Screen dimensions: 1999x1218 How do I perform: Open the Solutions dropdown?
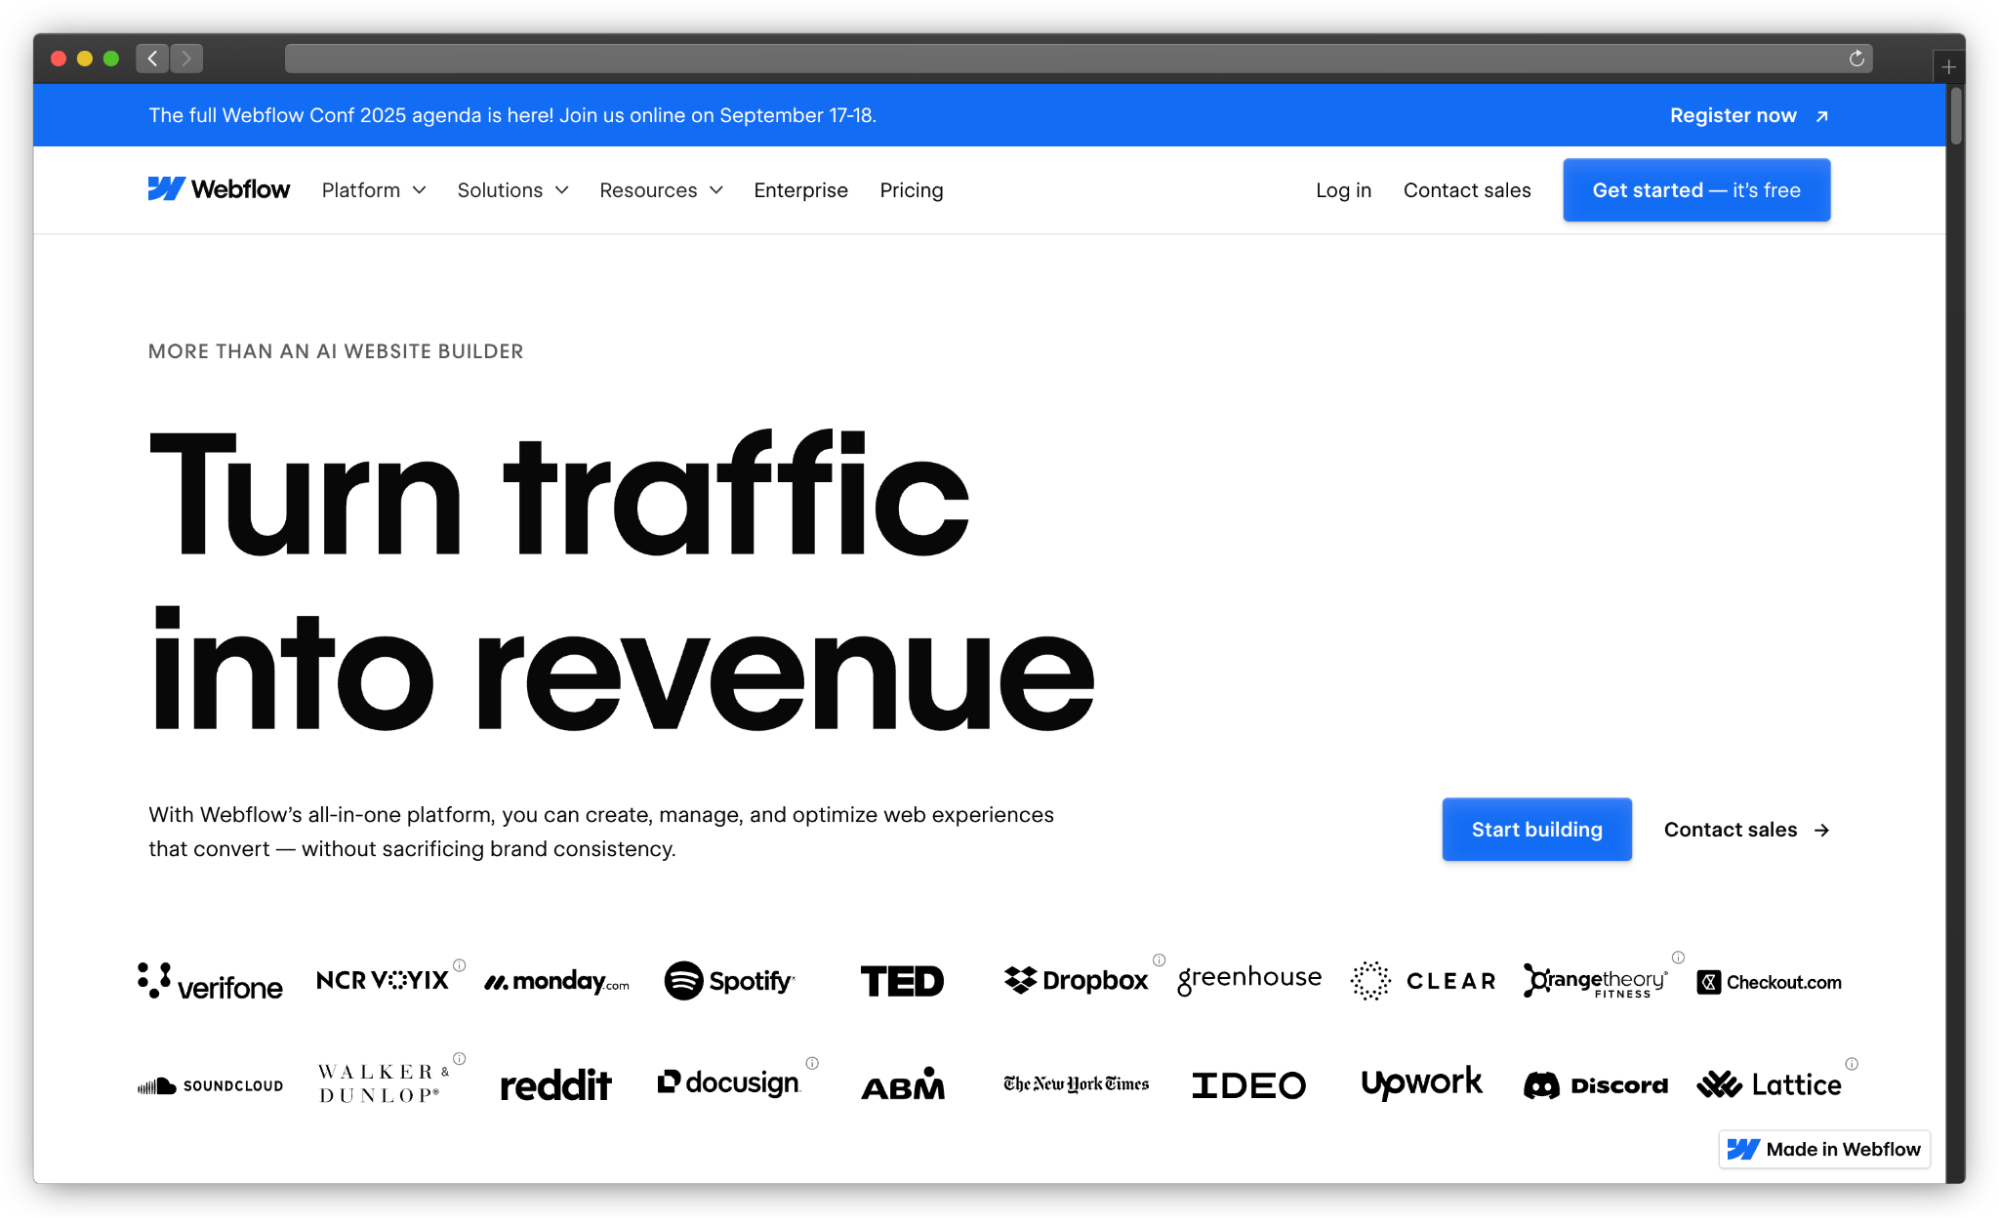coord(512,190)
